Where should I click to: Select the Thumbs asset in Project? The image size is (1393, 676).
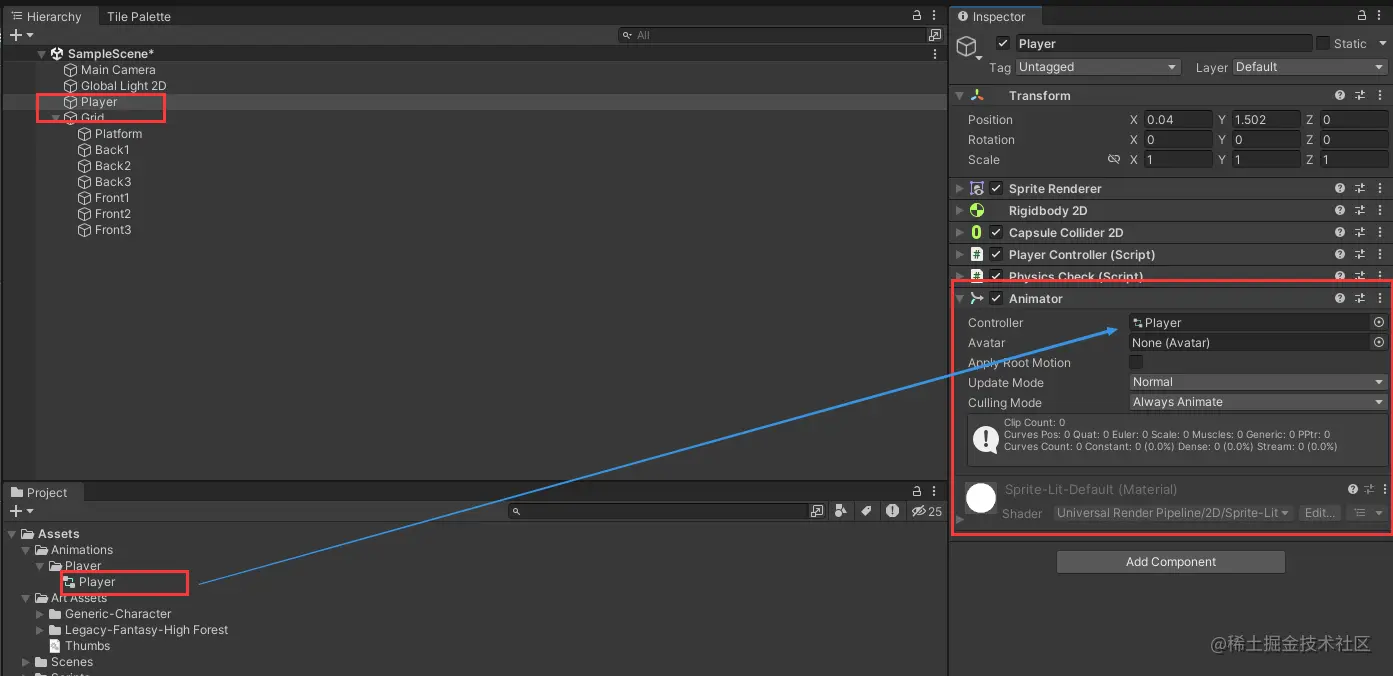(x=88, y=646)
